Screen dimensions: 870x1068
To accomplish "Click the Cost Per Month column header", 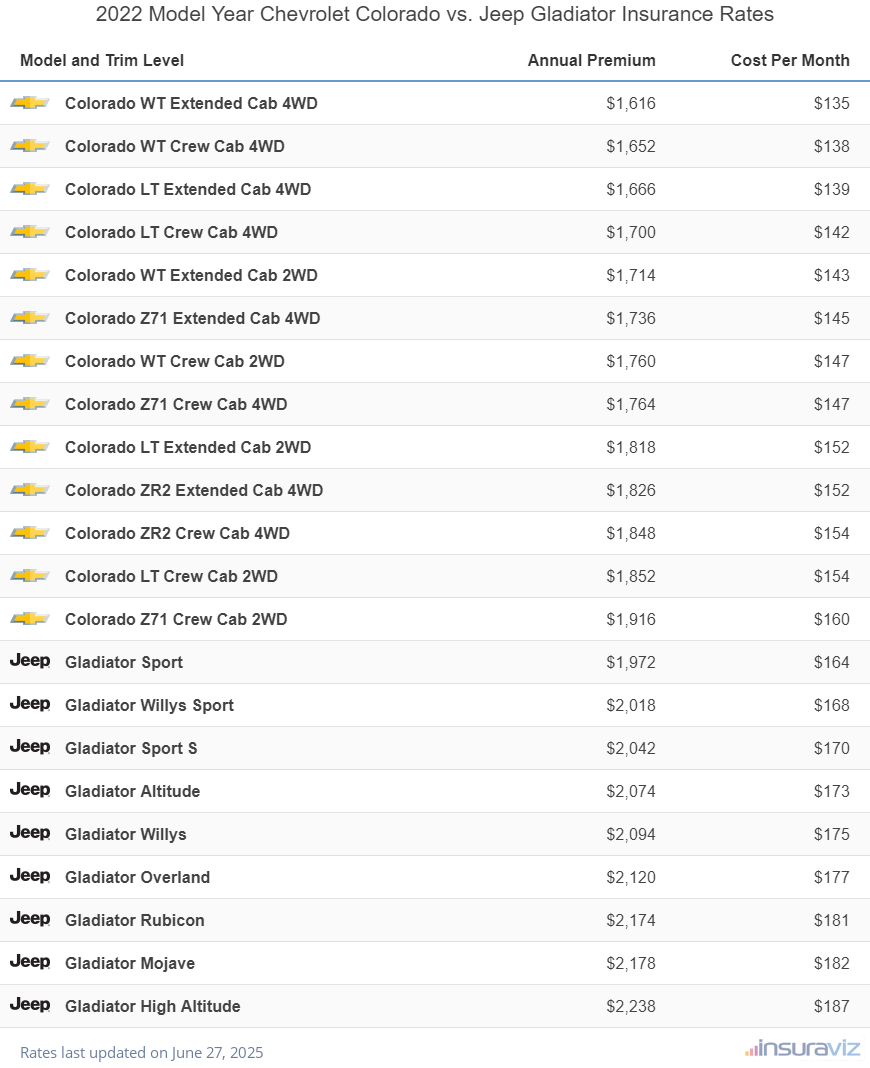I will (x=790, y=61).
